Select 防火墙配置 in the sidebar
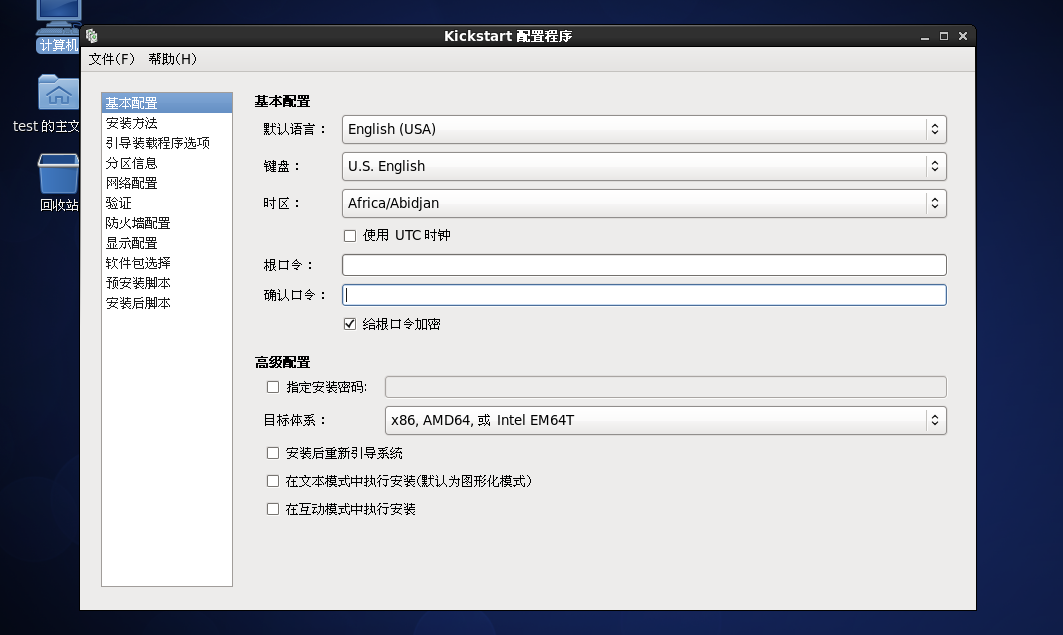Screen dimensions: 1063x635 click(167, 223)
